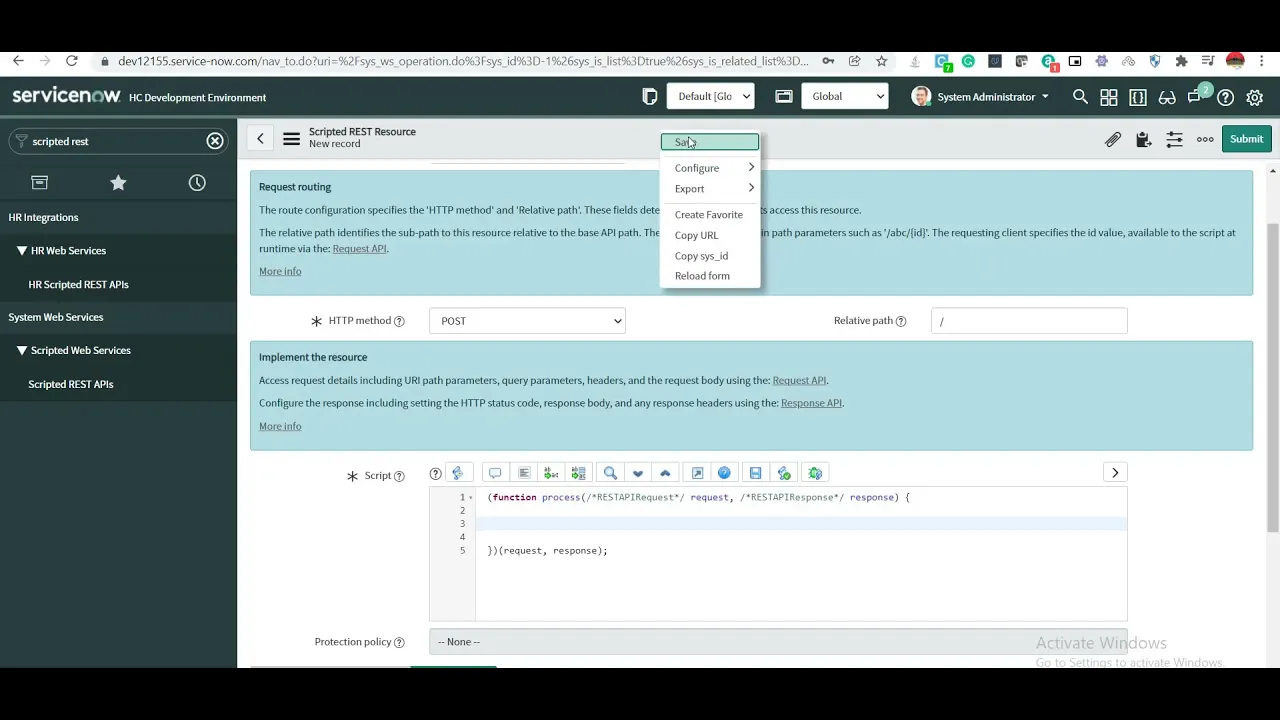The width and height of the screenshot is (1280, 720).
Task: Collapse the HR Web Services navigator module
Action: [x=22, y=251]
